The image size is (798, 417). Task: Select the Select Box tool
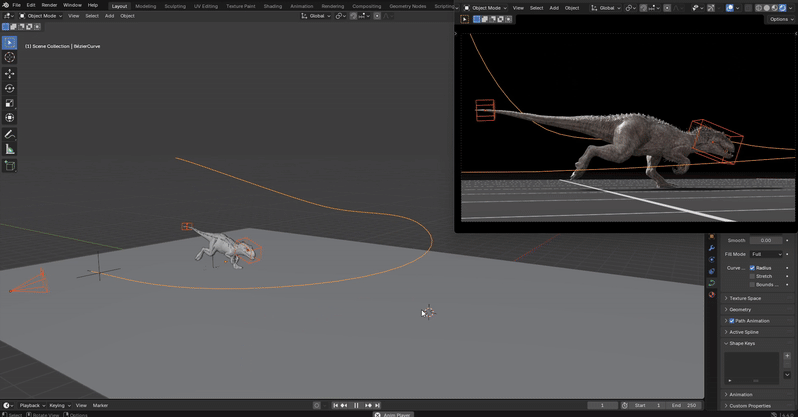pyautogui.click(x=9, y=43)
